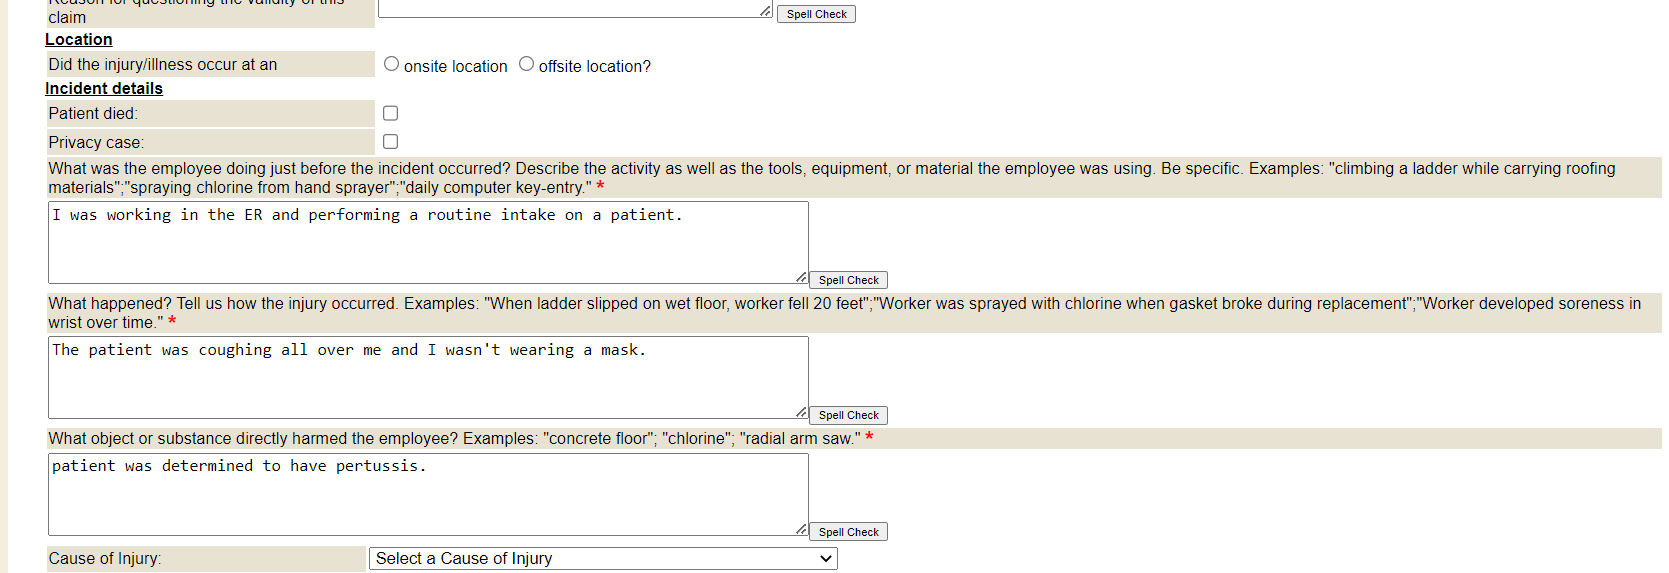
Task: Click resize grip on the ER intake text area
Action: point(801,277)
